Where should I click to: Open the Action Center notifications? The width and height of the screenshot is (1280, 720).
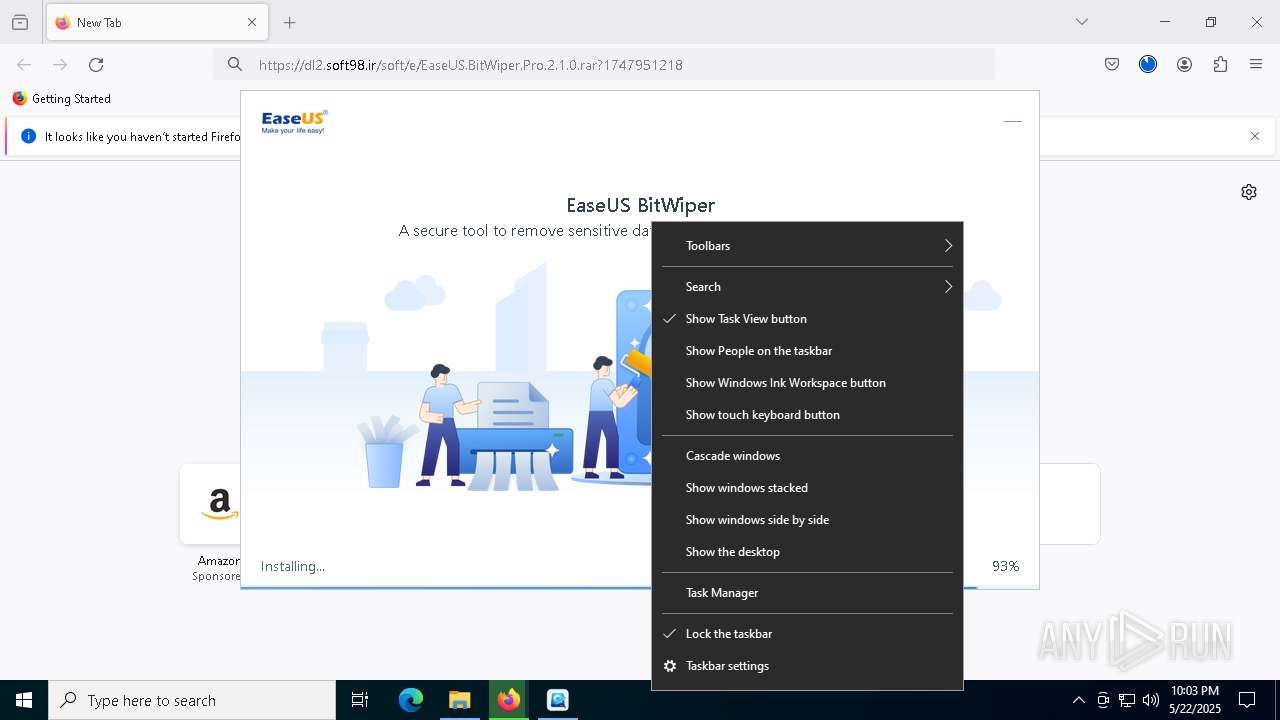[1247, 700]
